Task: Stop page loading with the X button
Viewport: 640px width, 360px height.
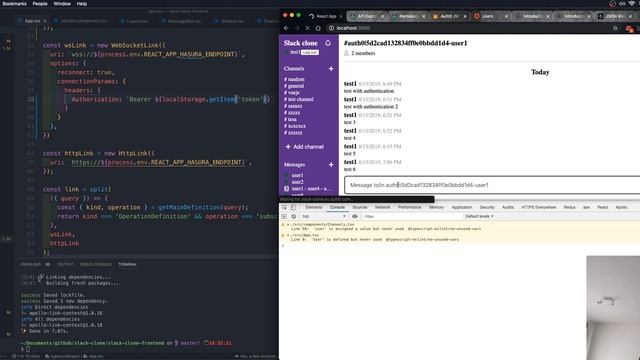Action: tap(307, 28)
